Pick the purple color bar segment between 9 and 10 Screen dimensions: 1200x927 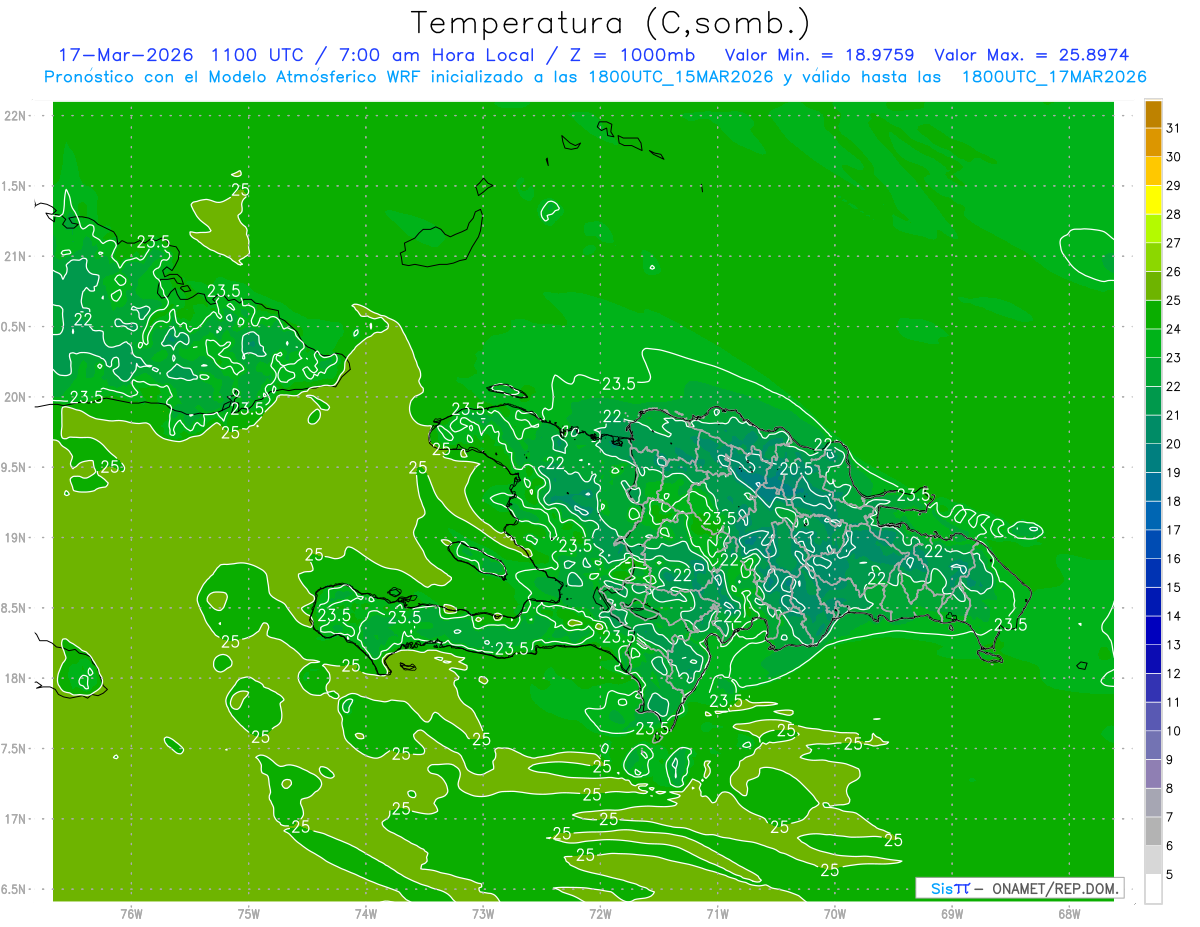1153,746
